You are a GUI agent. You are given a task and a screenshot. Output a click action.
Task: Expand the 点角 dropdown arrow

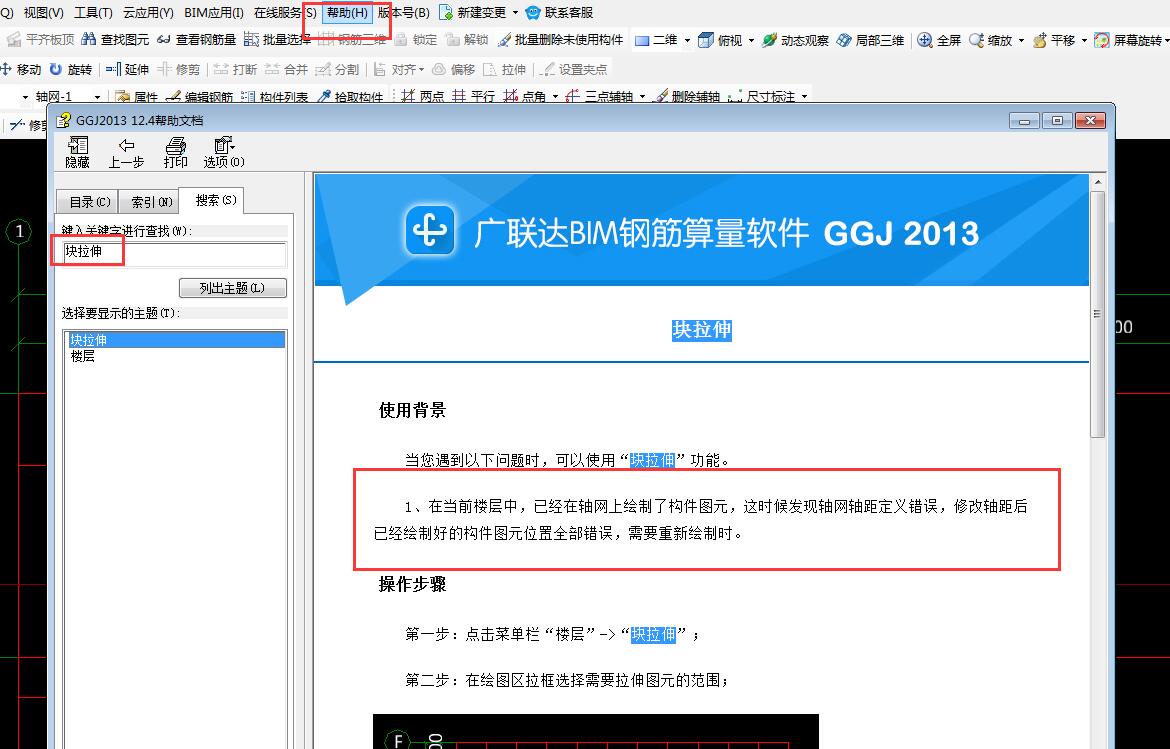(x=554, y=97)
